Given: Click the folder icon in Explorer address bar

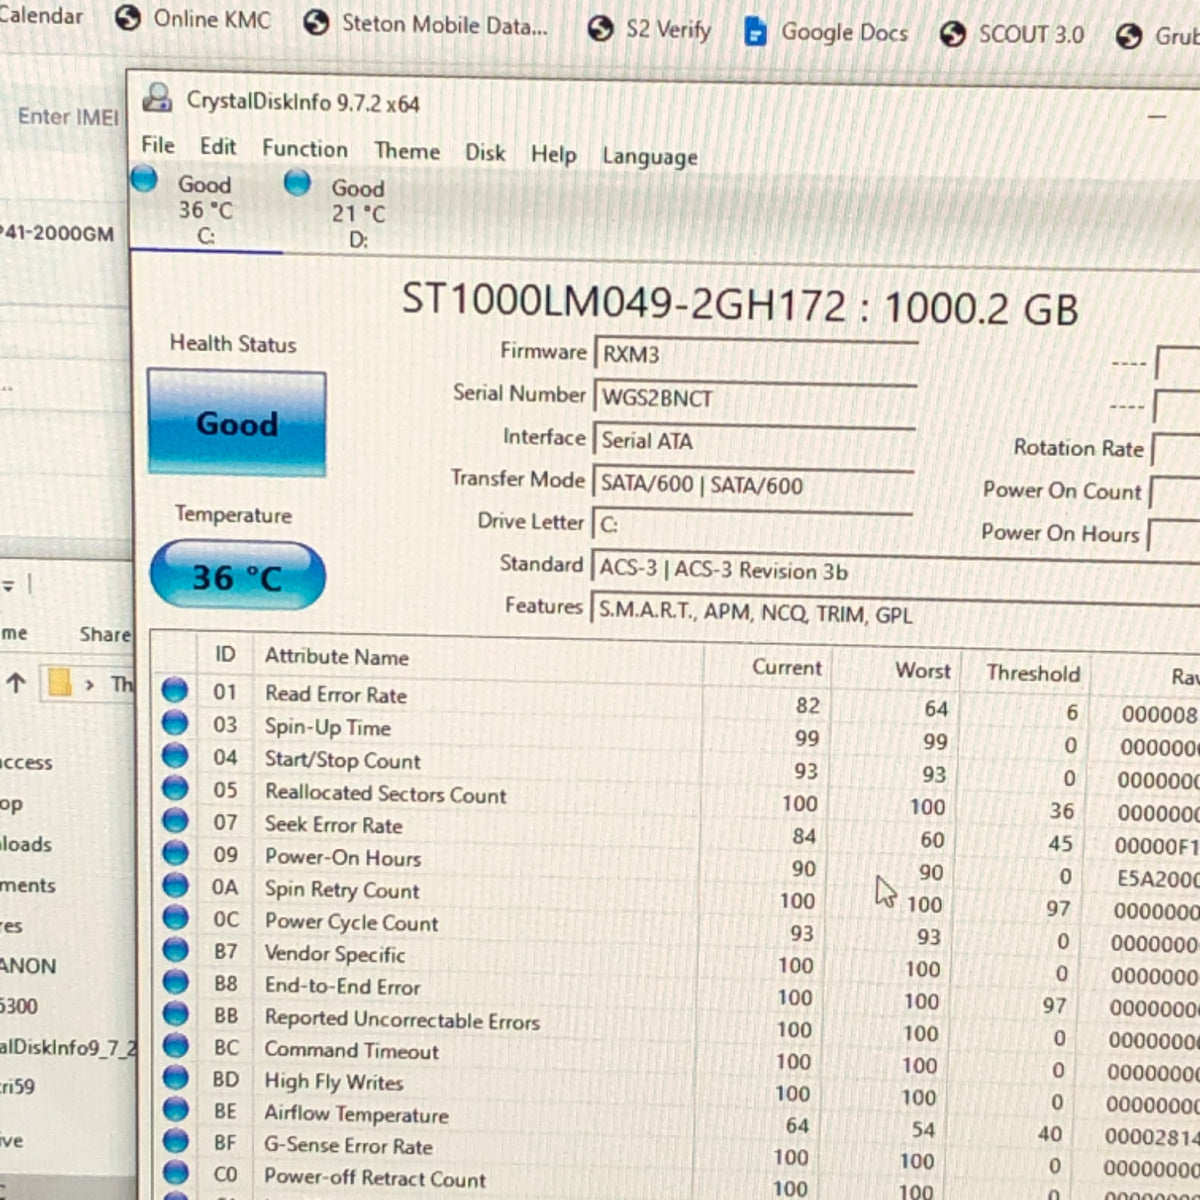Looking at the screenshot, I should pyautogui.click(x=60, y=683).
